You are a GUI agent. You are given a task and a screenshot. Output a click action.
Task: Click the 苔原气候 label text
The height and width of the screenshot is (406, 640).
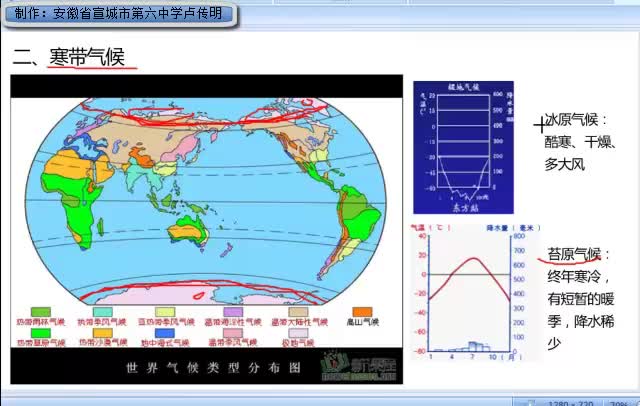coord(574,254)
